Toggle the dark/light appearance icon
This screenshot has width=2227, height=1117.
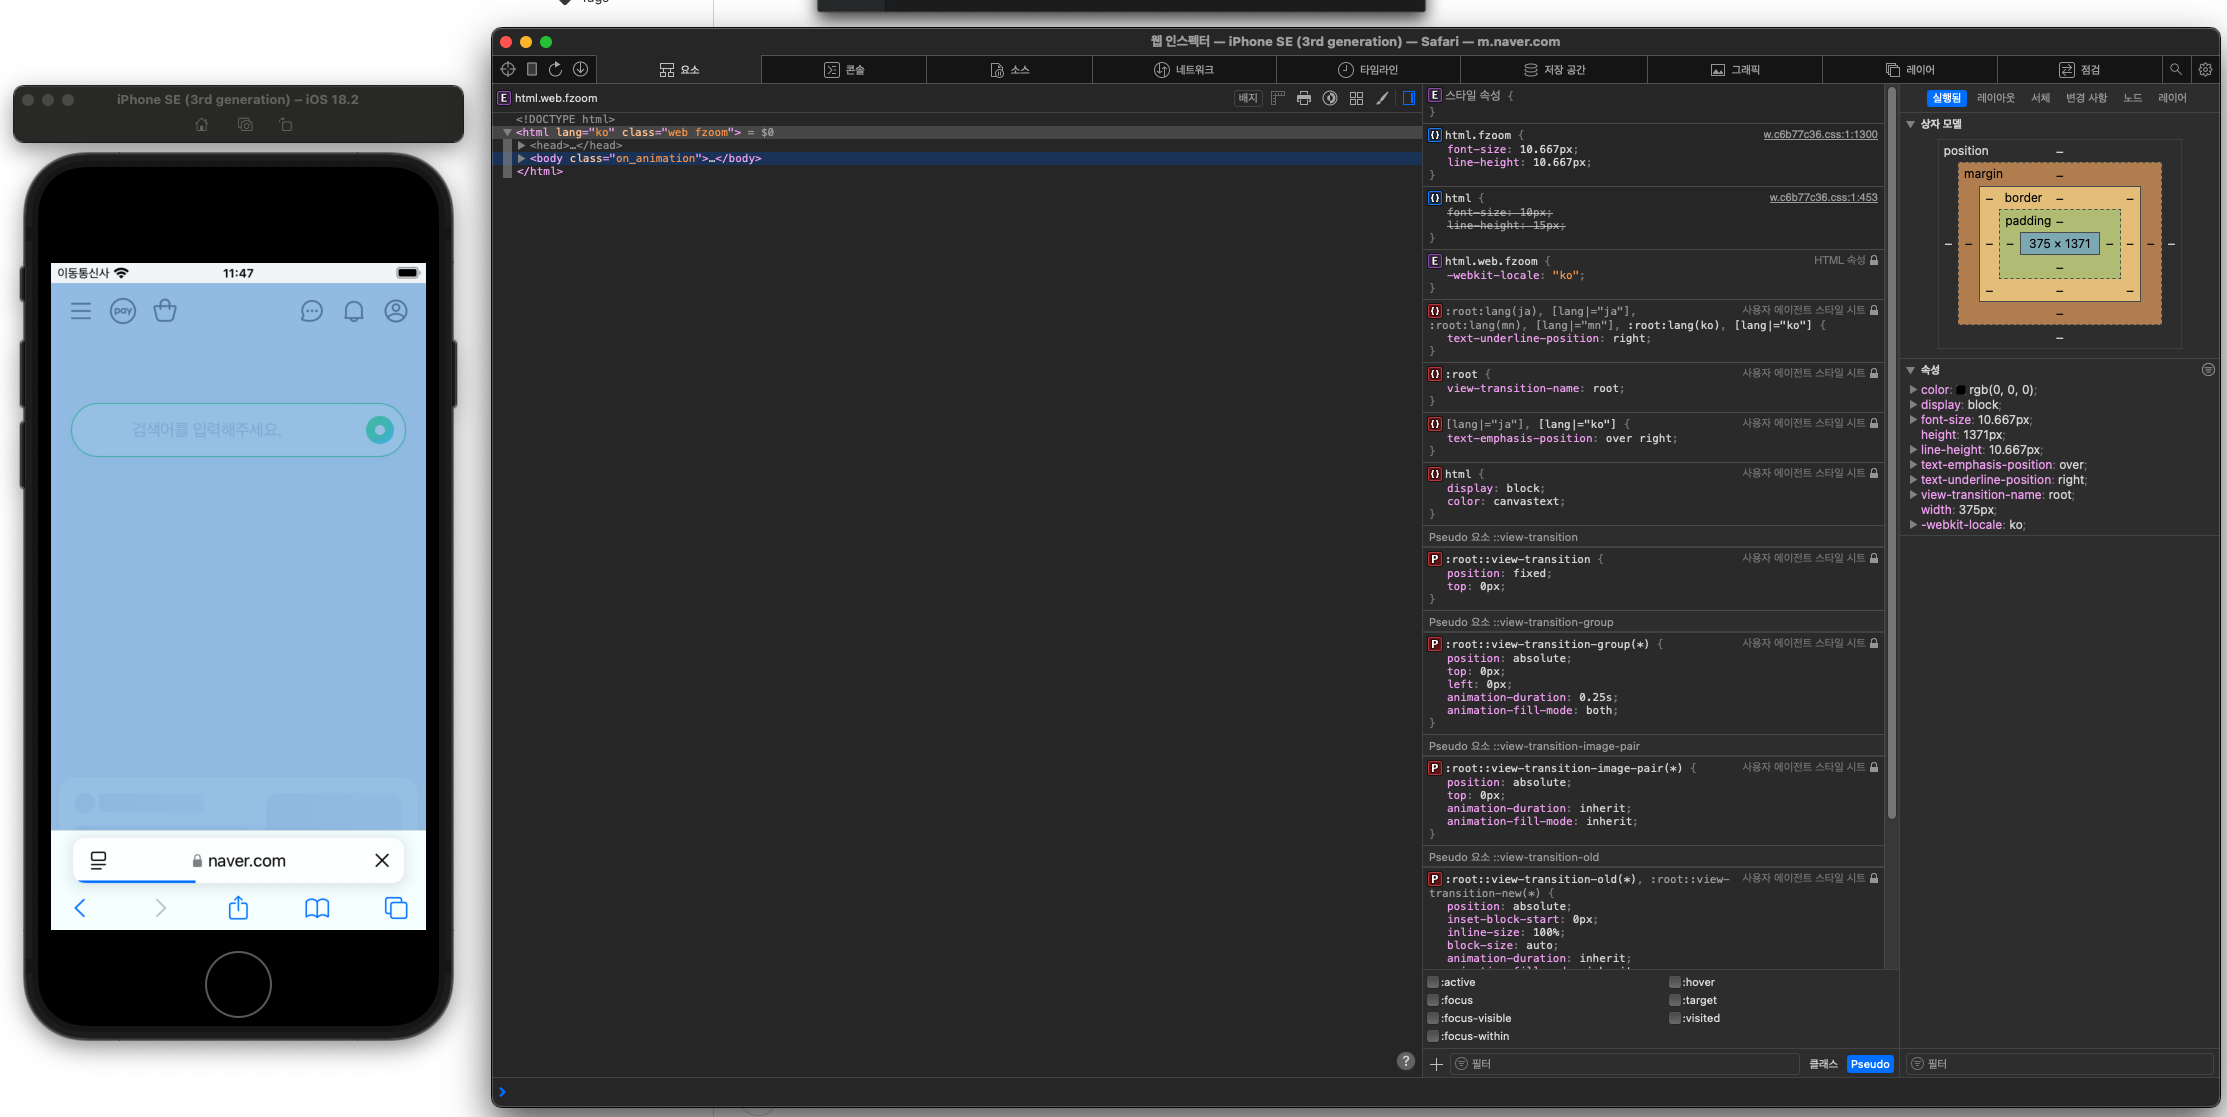pos(1329,98)
